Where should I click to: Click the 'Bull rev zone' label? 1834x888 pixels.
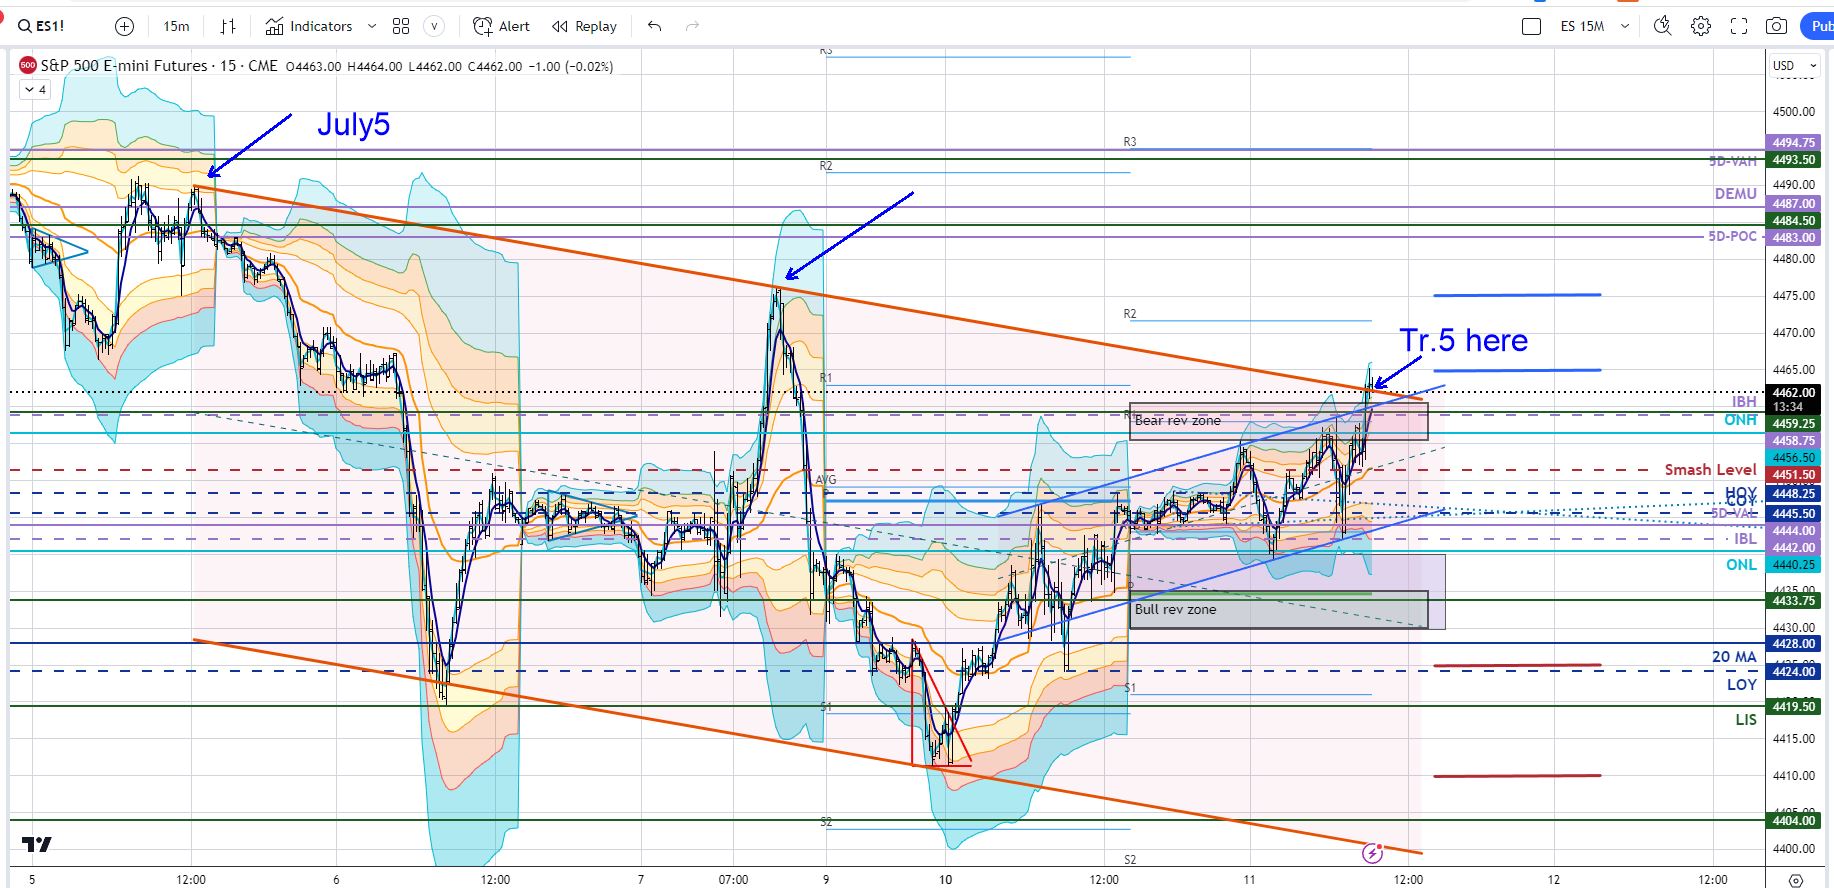coord(1175,609)
